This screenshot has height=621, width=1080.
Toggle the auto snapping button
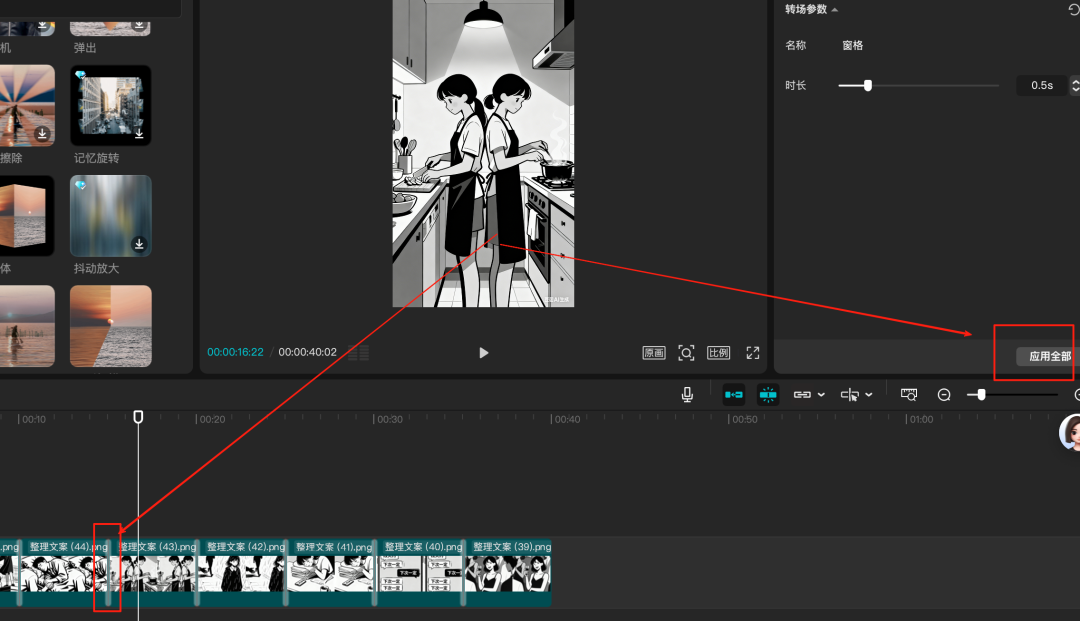click(768, 395)
